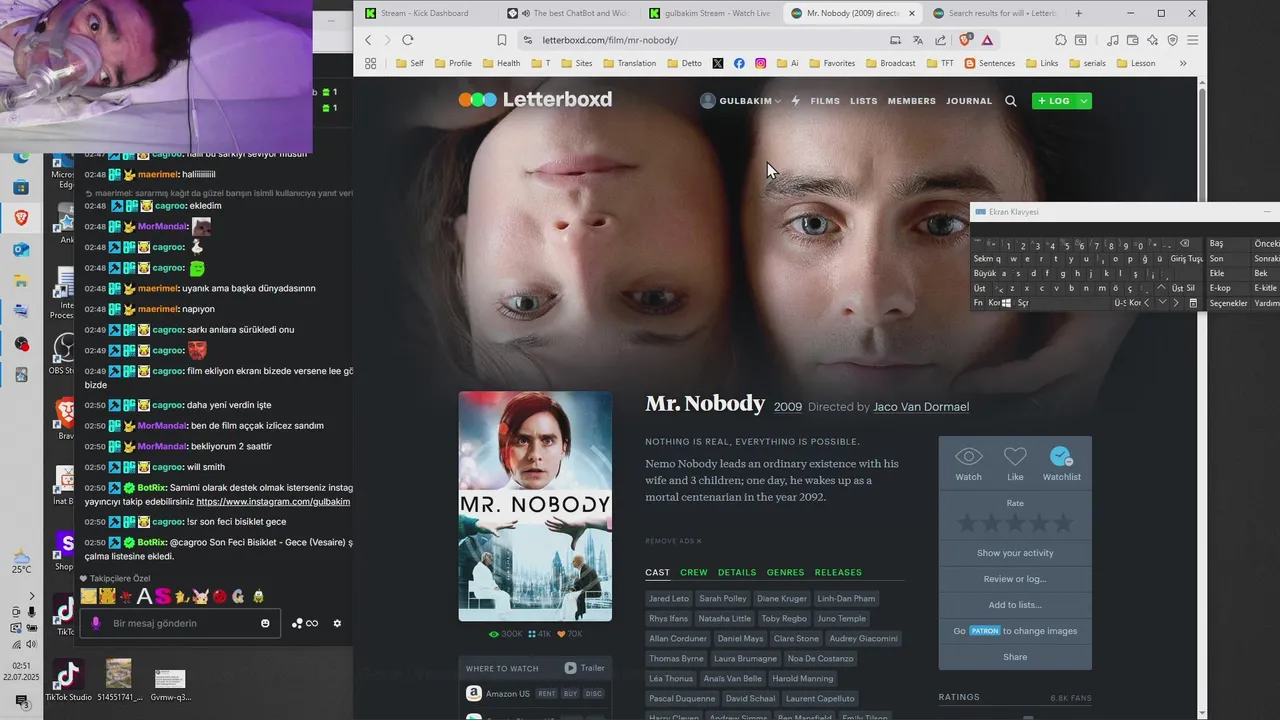Open cast member Jared Leto
1280x720 pixels.
(669, 599)
